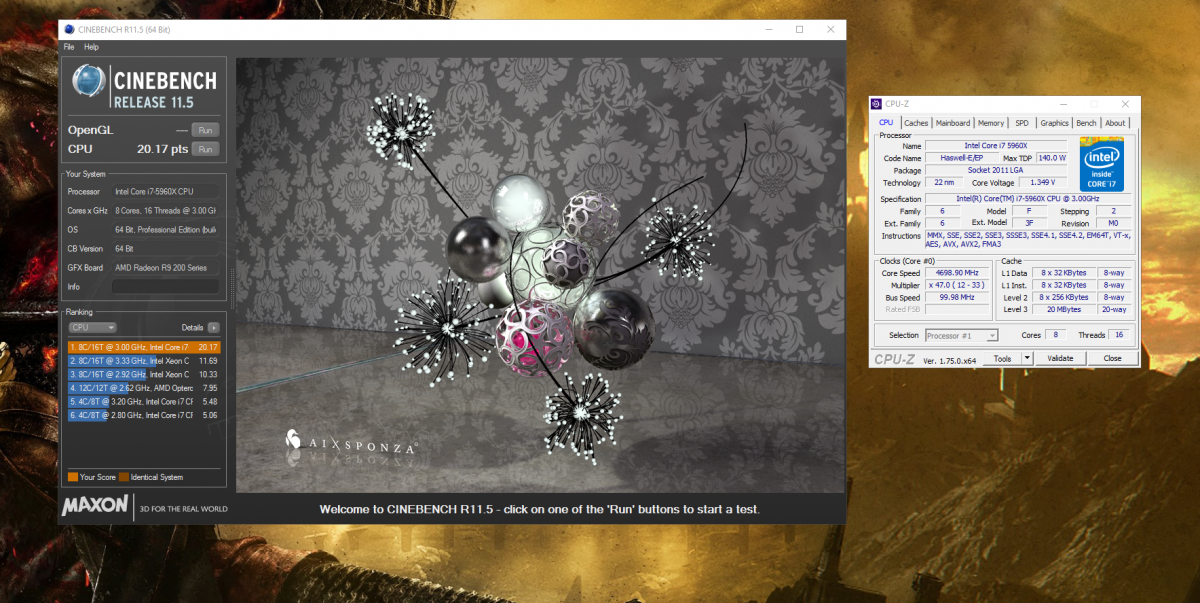This screenshot has height=603, width=1200.
Task: Click the Core Voltage value 1.349 V
Action: [x=1043, y=183]
